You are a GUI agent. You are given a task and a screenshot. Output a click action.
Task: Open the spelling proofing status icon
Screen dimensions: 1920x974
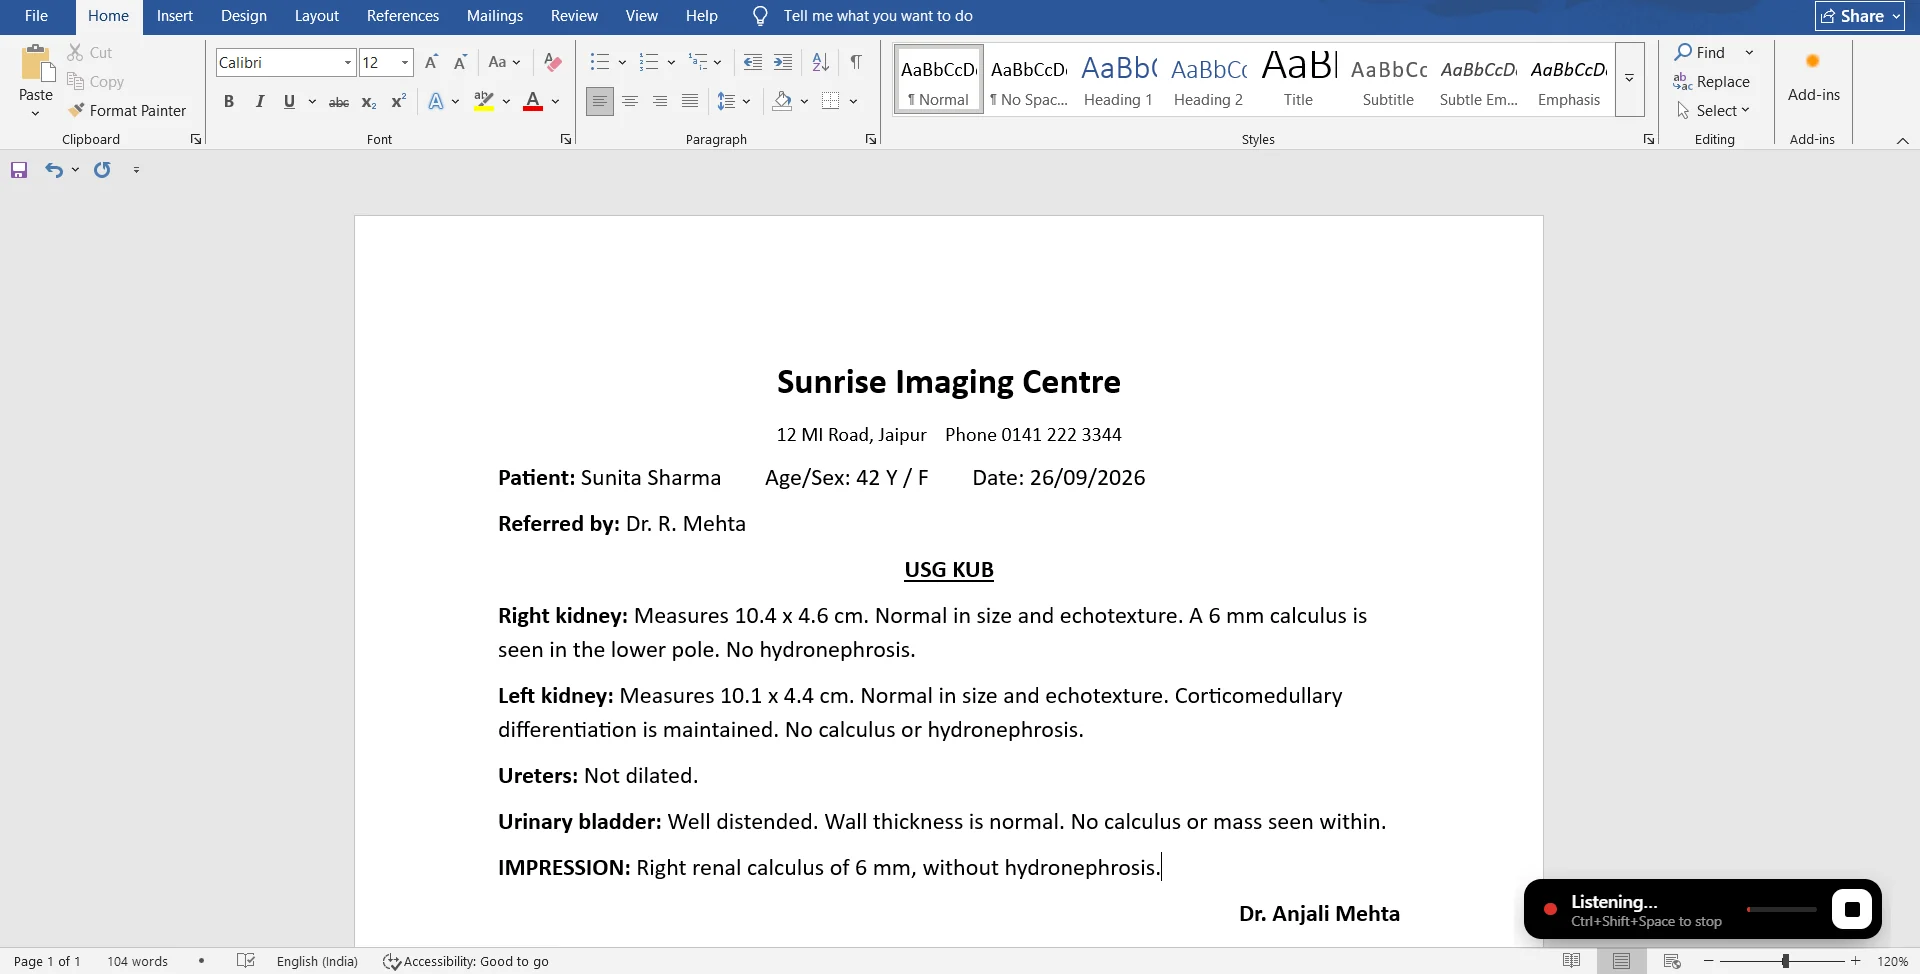pos(246,961)
